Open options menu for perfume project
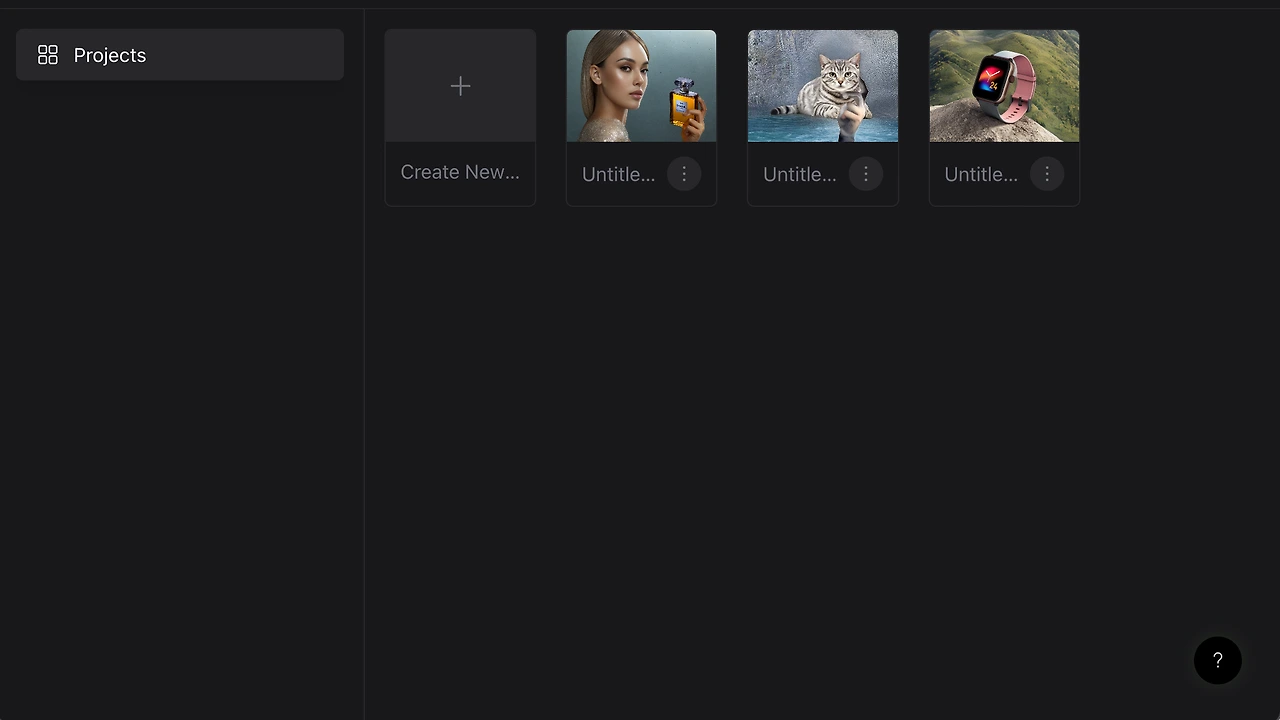1280x720 pixels. pos(684,174)
